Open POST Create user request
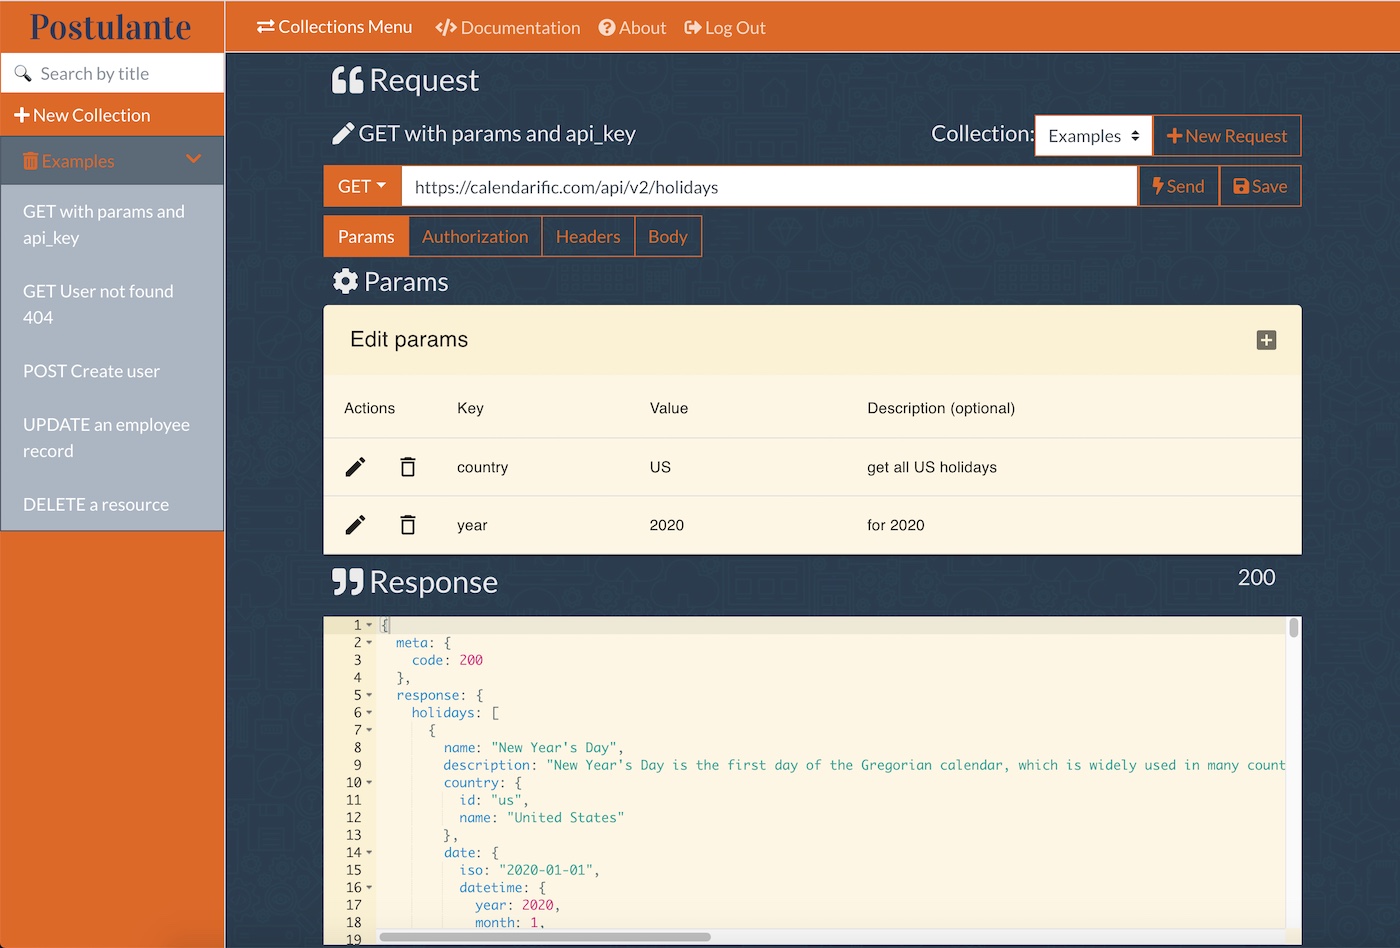This screenshot has height=948, width=1400. (112, 371)
